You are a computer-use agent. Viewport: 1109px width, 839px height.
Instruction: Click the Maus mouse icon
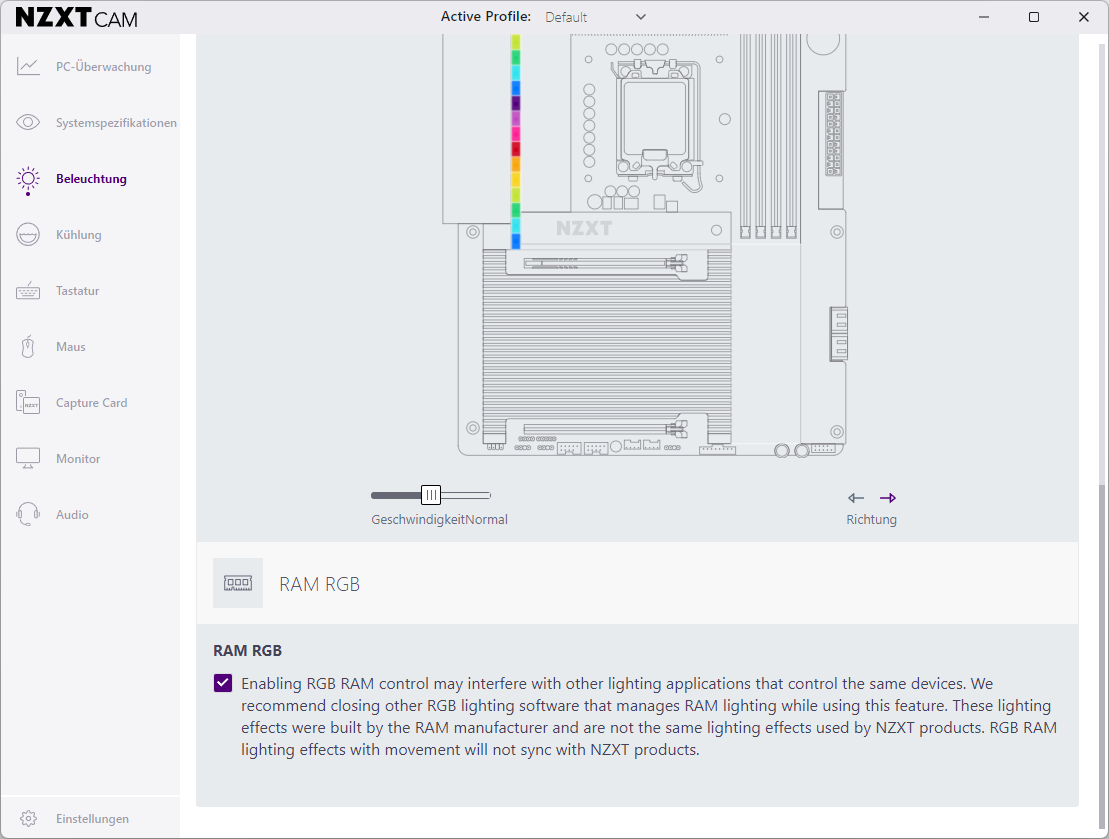click(28, 347)
